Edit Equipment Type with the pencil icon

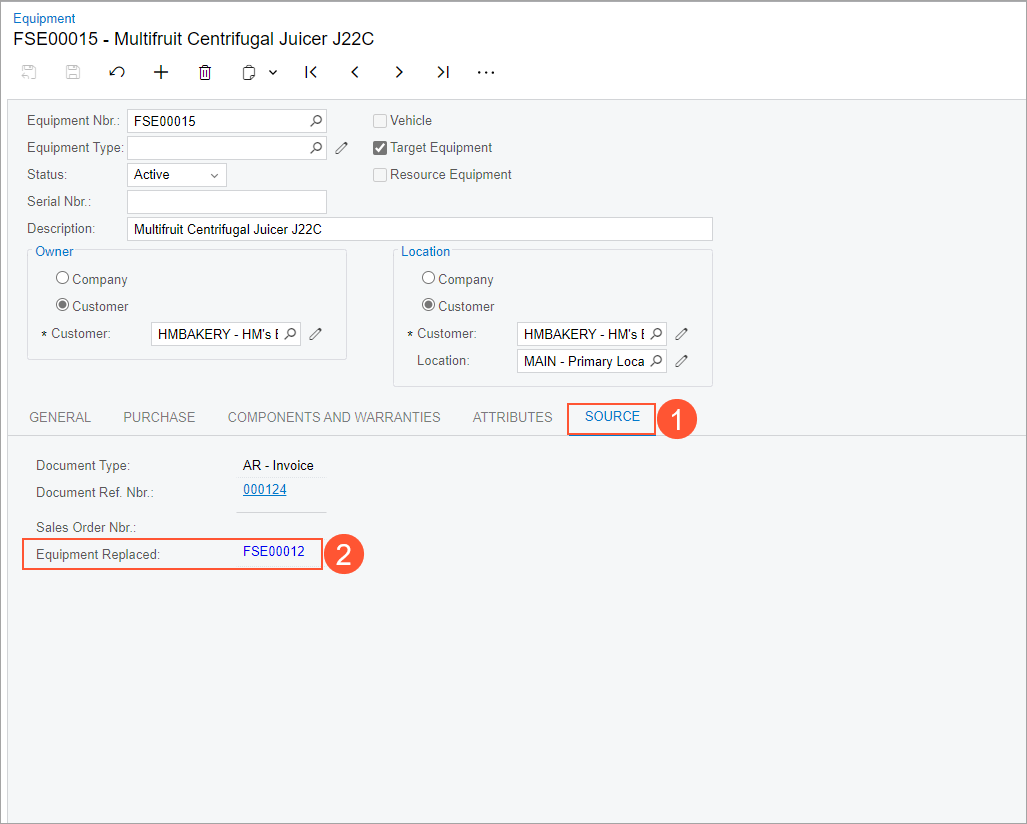(x=341, y=148)
